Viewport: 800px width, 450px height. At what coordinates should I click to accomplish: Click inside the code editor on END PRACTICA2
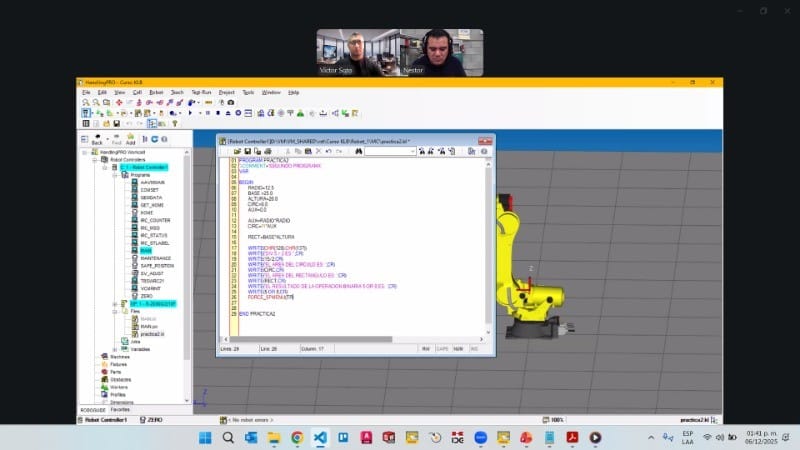257,314
